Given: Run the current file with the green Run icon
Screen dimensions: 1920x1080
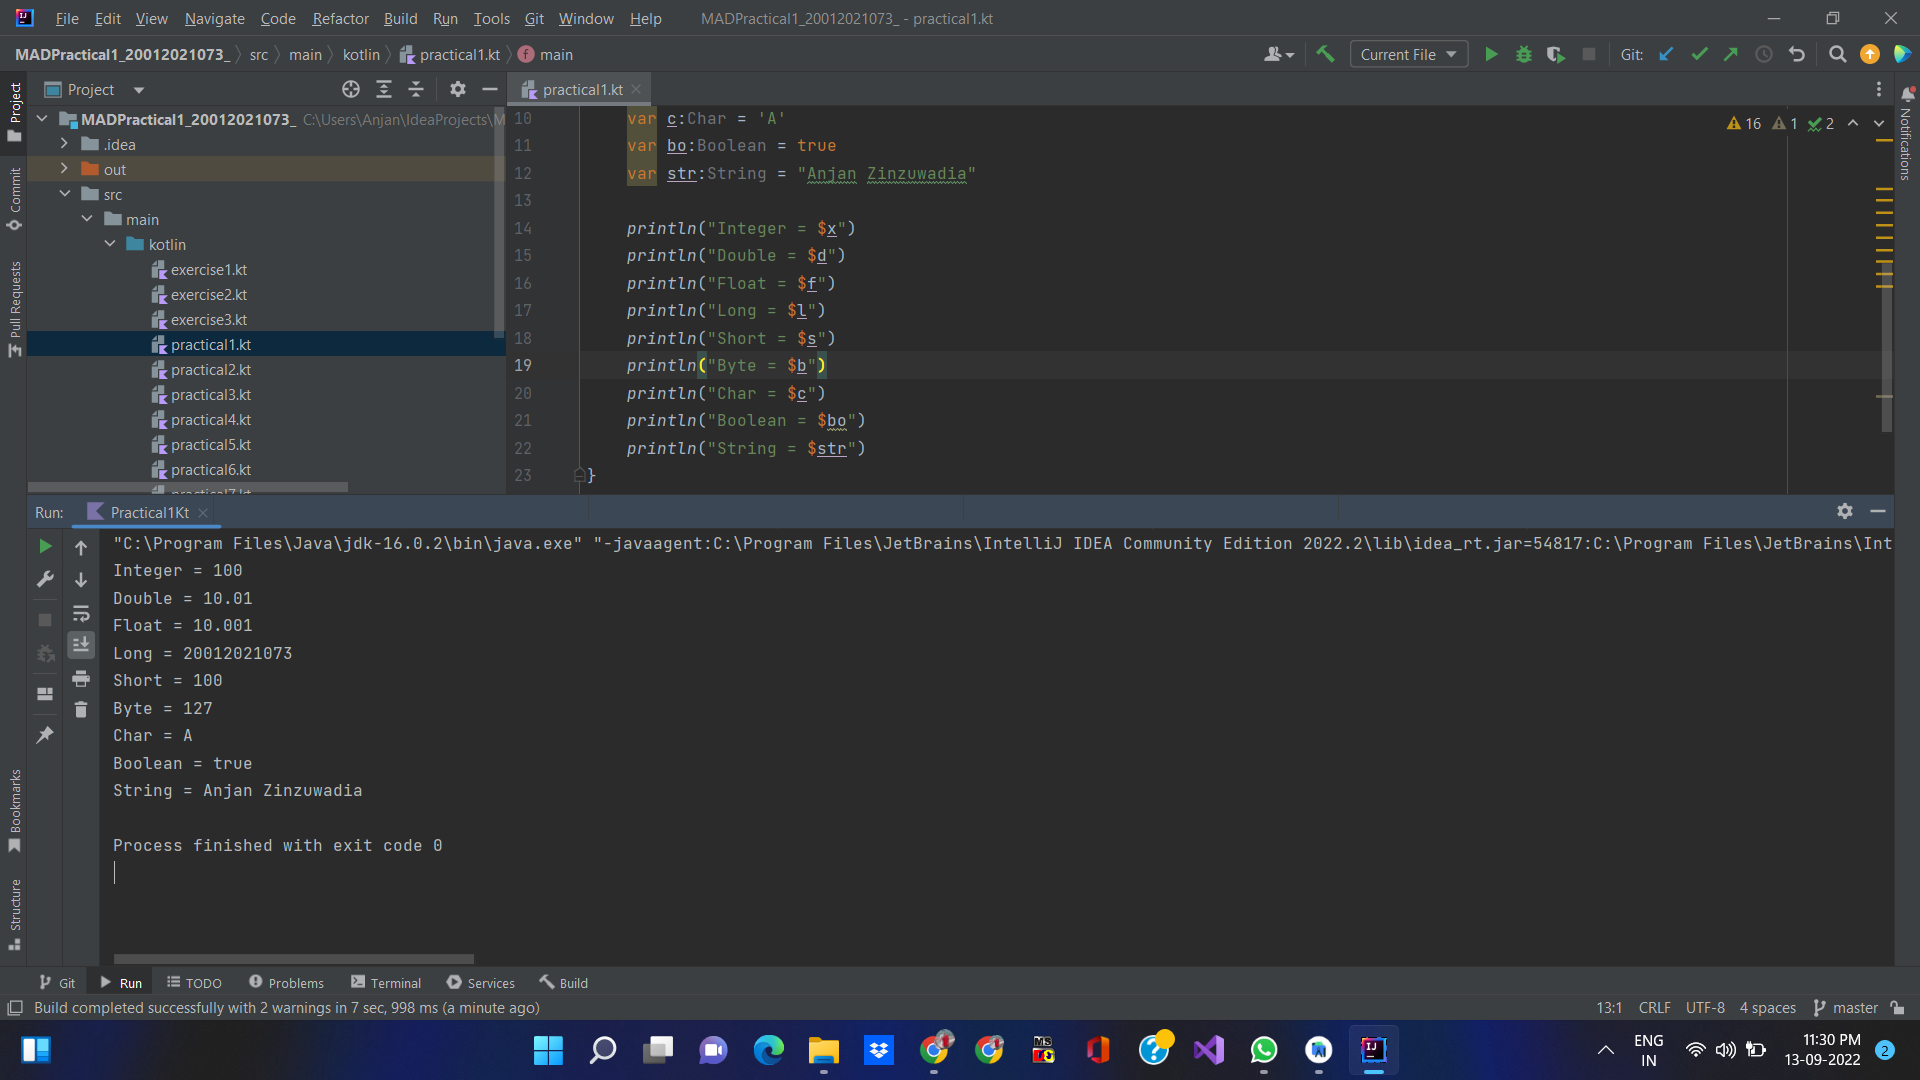Looking at the screenshot, I should [x=1491, y=54].
